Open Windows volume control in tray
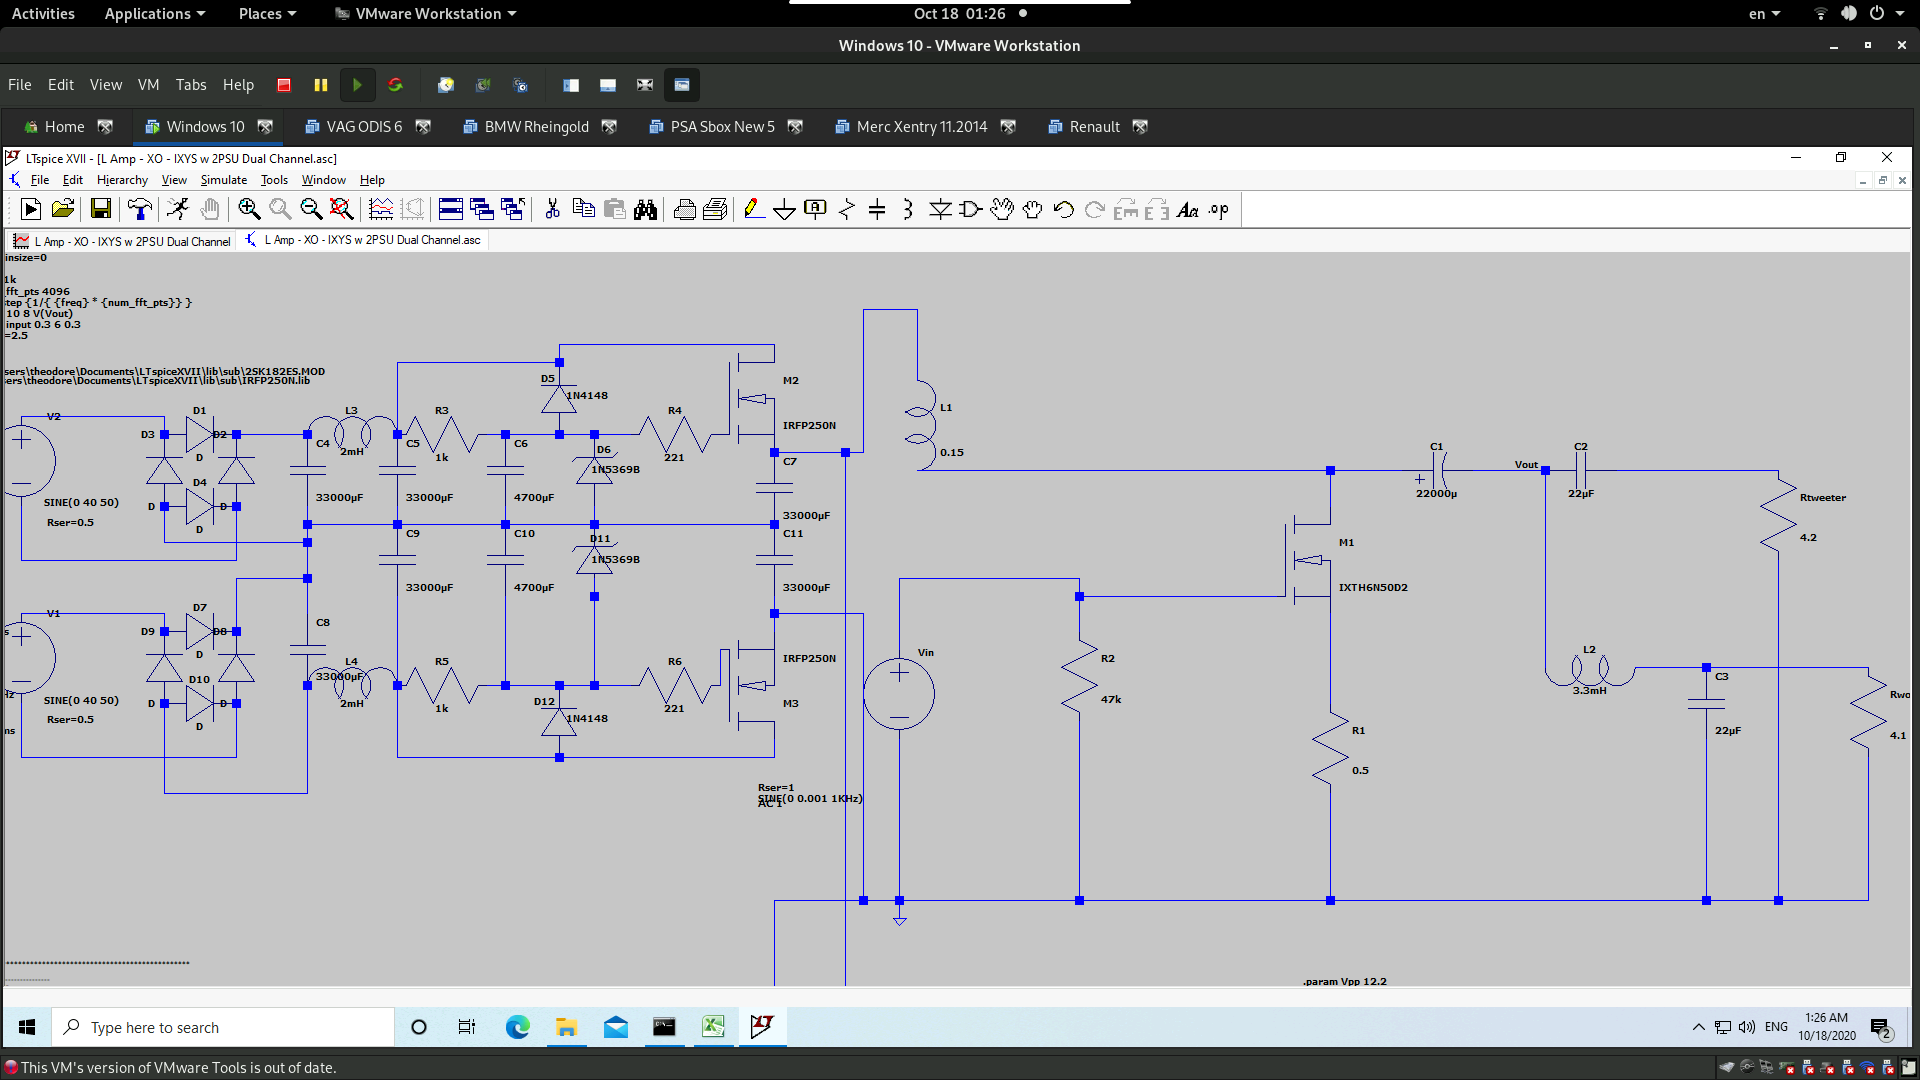1920x1080 pixels. tap(1746, 1027)
